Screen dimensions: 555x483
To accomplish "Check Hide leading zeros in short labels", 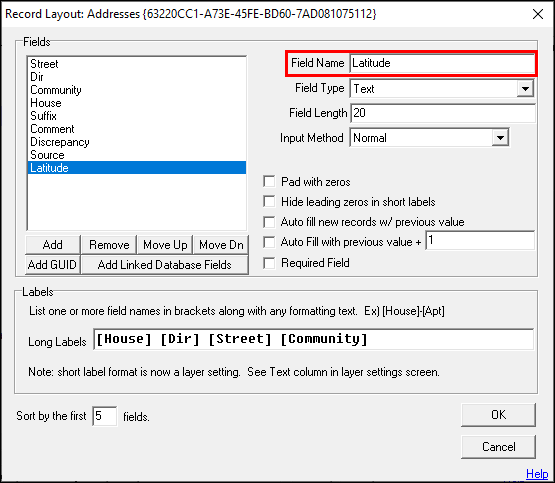I will coord(269,202).
